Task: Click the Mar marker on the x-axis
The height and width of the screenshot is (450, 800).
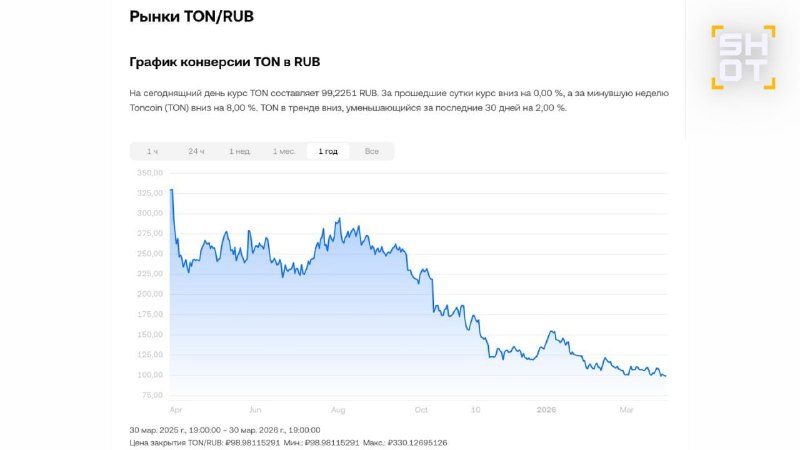Action: click(x=627, y=409)
